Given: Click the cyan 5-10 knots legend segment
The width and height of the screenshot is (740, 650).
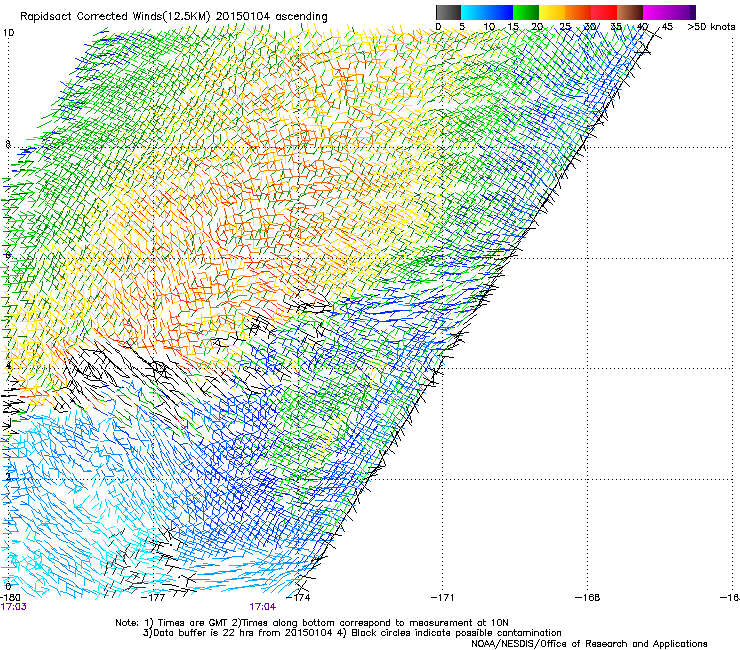Looking at the screenshot, I should pos(474,12).
